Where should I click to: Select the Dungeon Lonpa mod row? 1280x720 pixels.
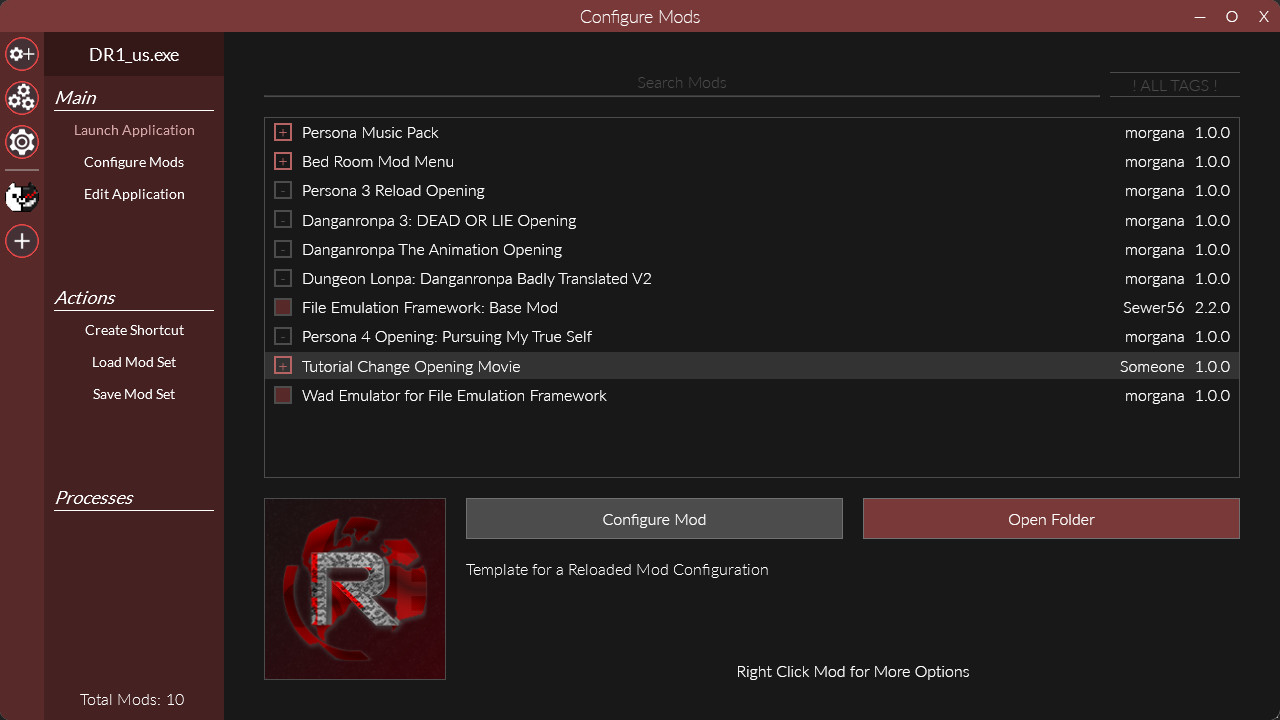[477, 278]
